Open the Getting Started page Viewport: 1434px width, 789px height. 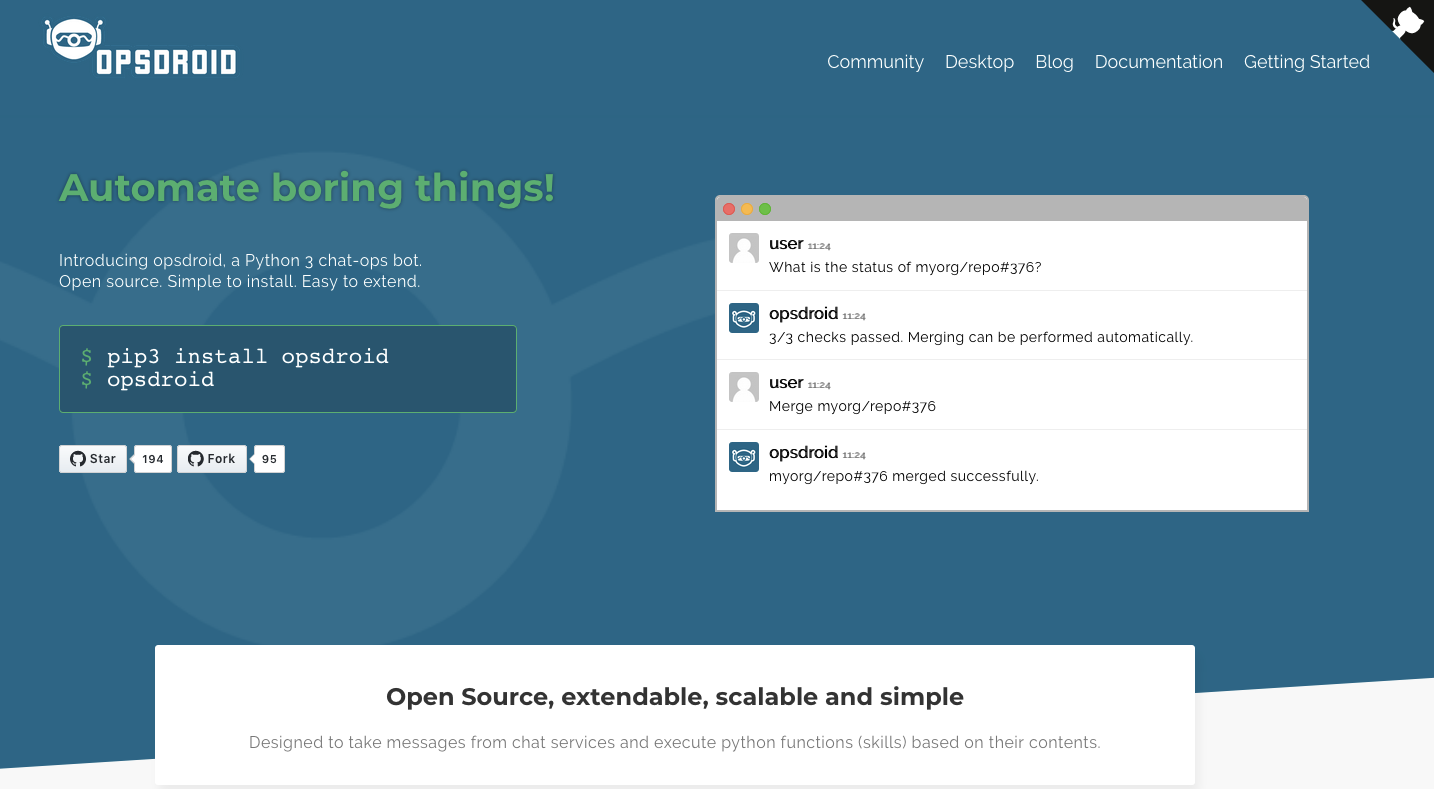1306,62
